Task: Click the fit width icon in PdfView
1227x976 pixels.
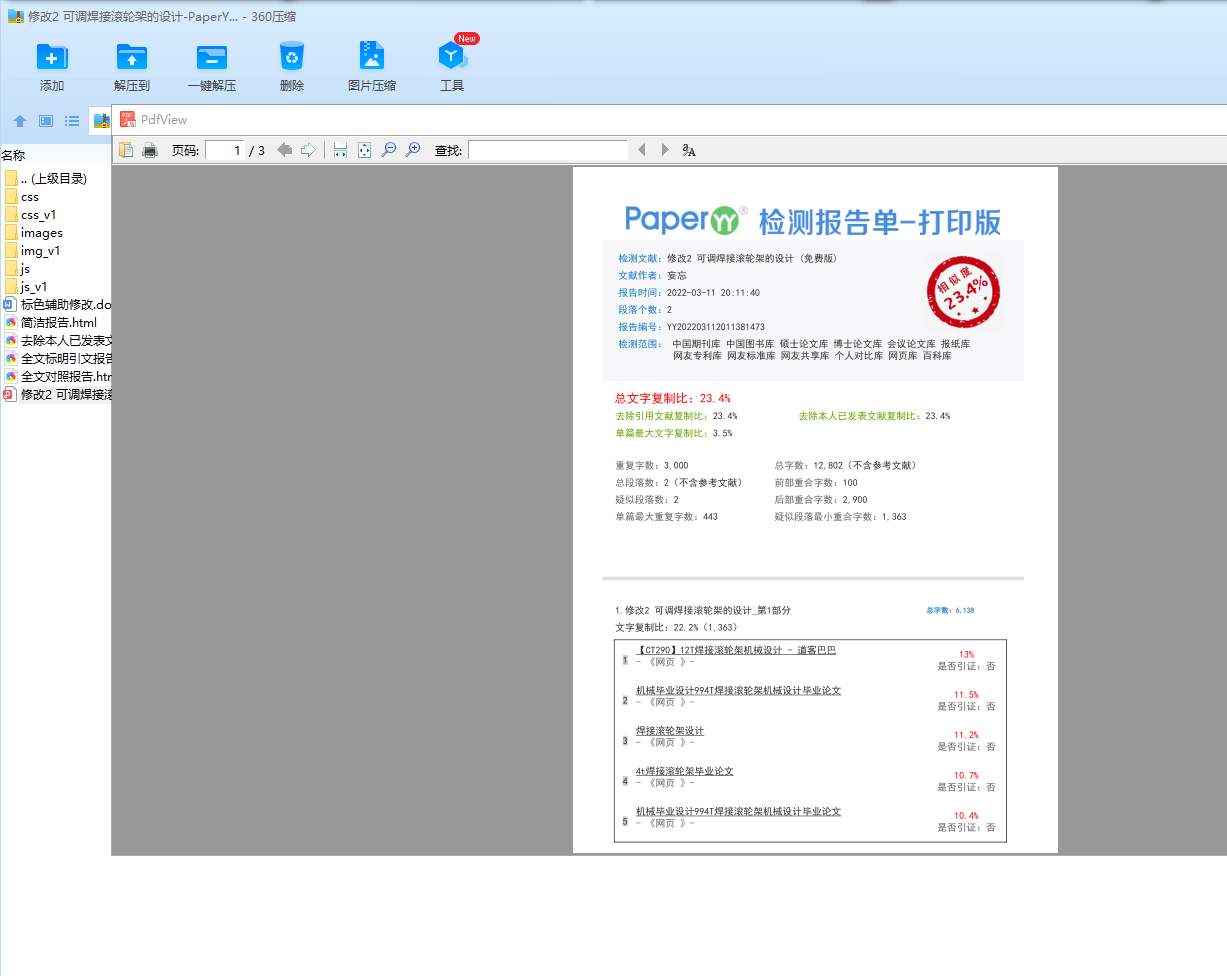Action: pyautogui.click(x=340, y=150)
